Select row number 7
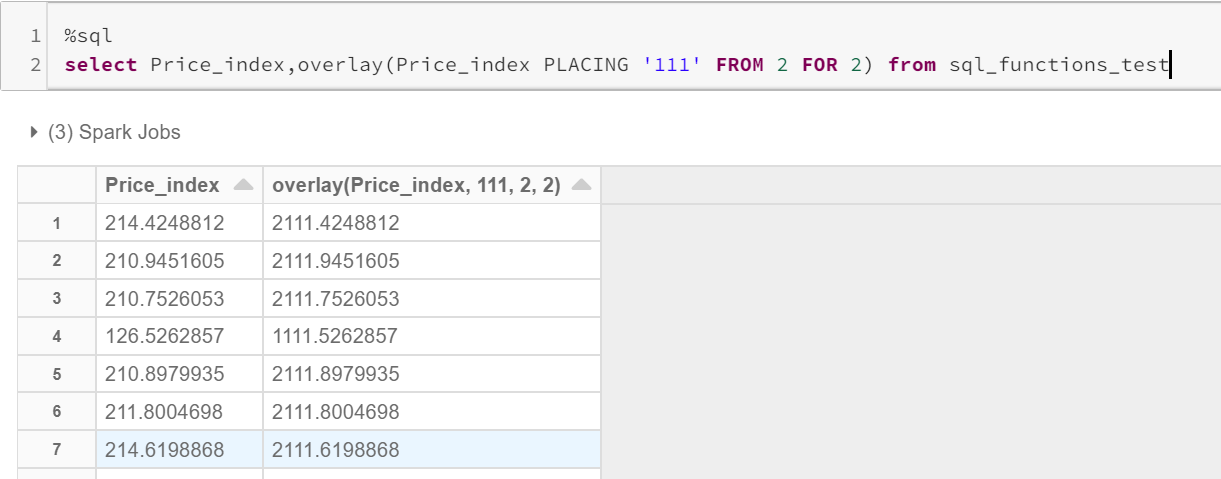 click(57, 450)
